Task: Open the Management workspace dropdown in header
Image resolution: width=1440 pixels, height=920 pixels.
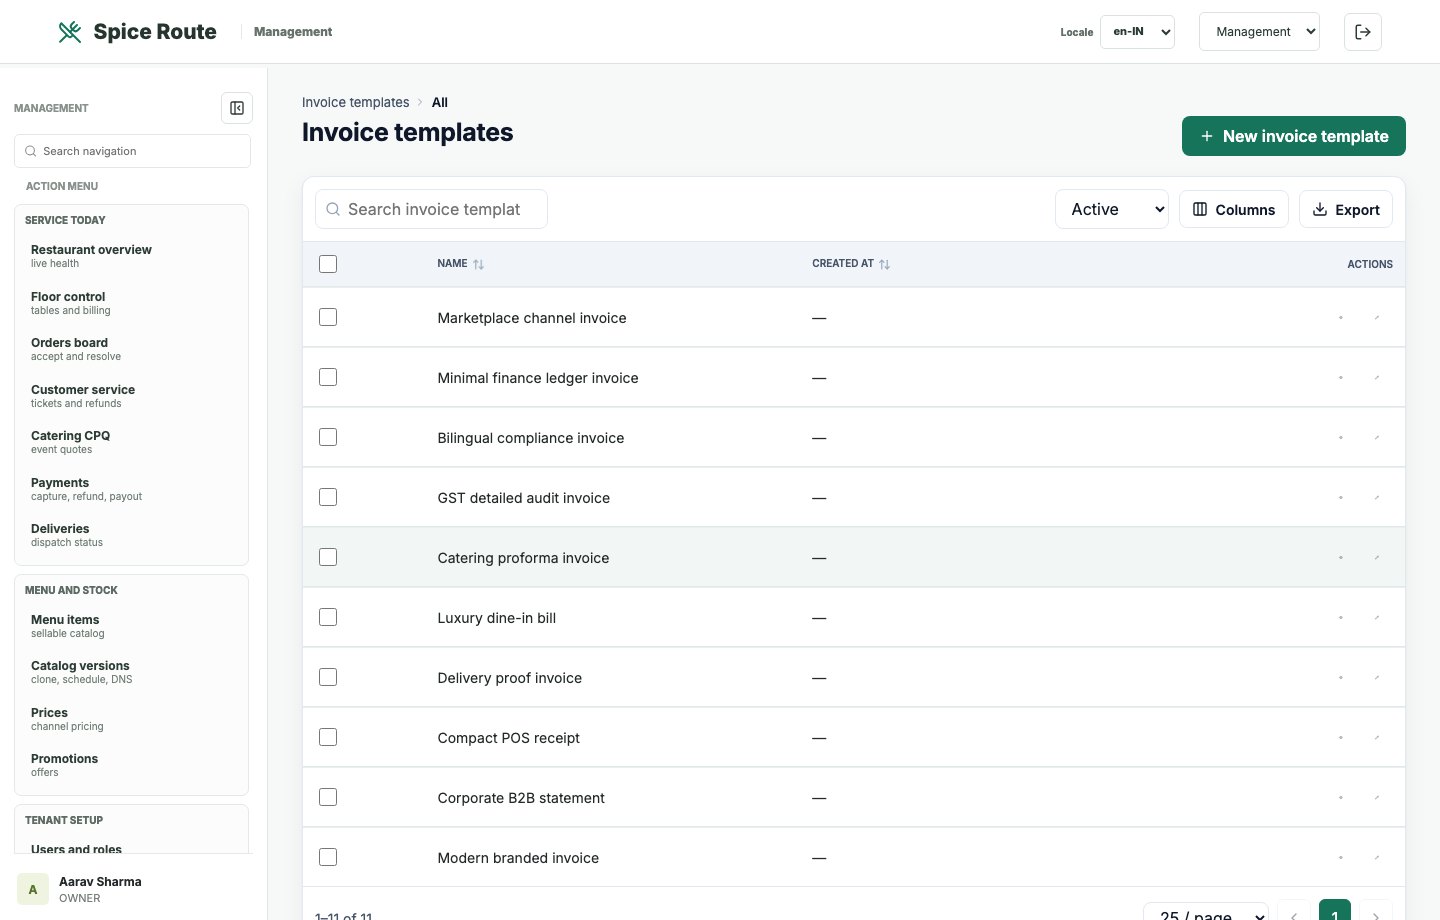Action: pos(1259,32)
